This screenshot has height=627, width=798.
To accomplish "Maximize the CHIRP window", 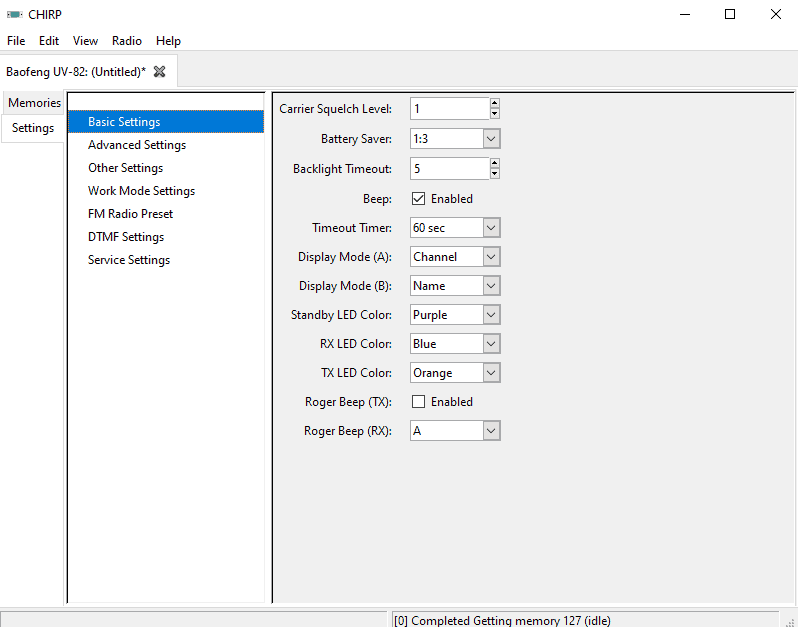I will tap(730, 14).
